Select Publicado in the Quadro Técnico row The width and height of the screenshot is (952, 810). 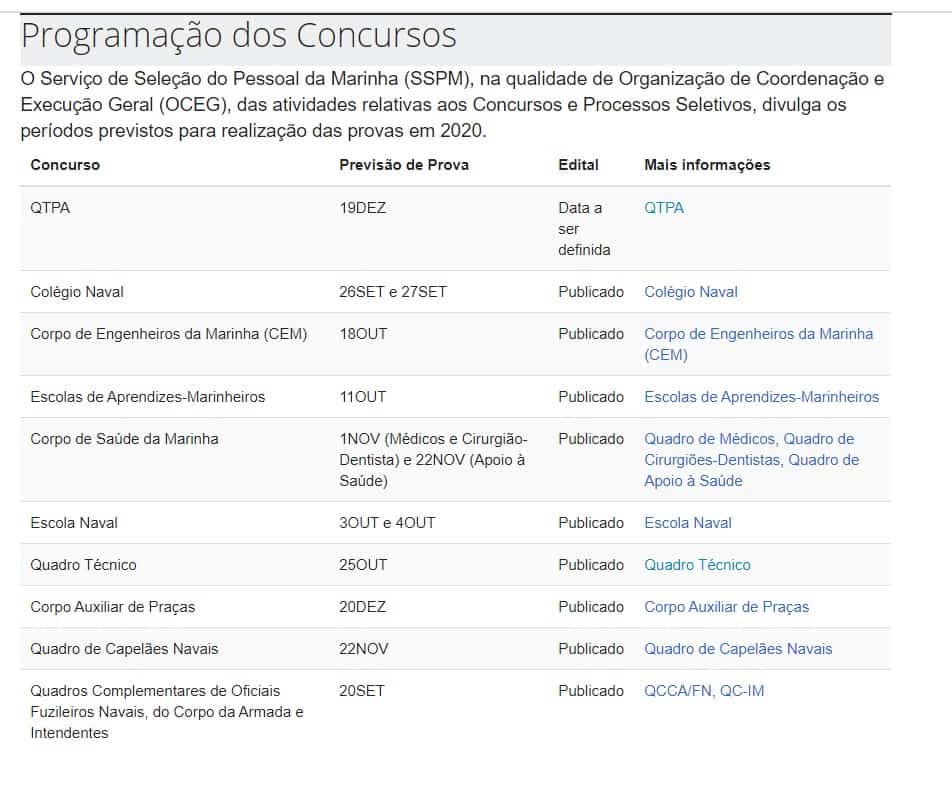591,565
